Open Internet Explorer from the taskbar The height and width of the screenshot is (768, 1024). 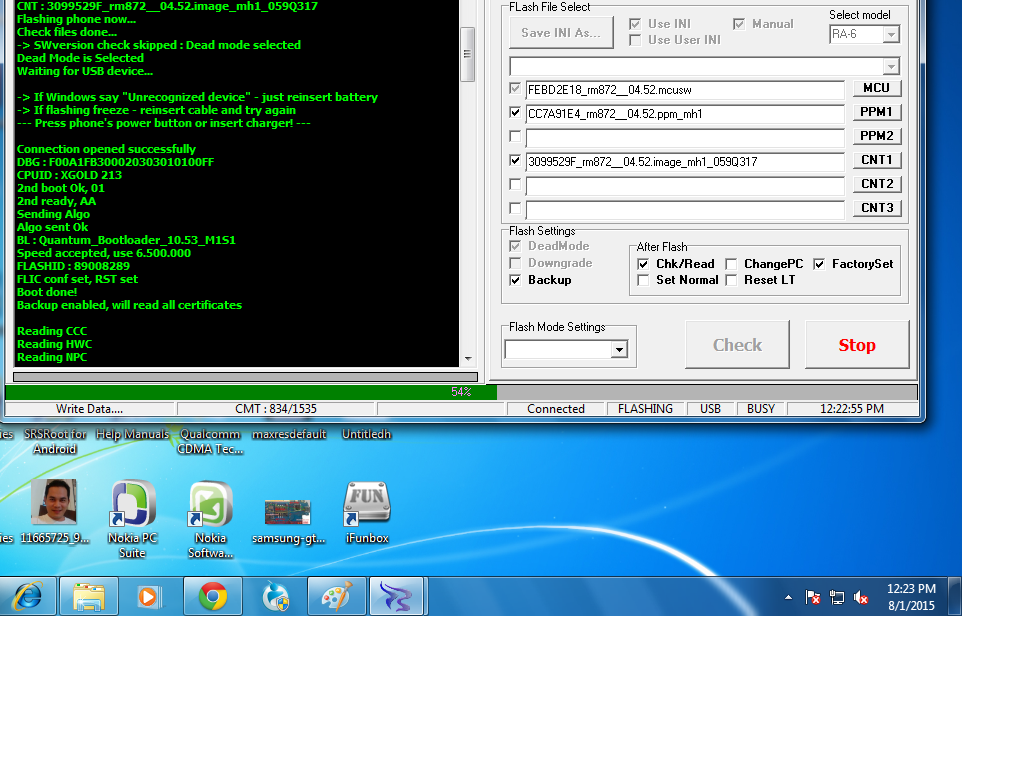coord(27,597)
